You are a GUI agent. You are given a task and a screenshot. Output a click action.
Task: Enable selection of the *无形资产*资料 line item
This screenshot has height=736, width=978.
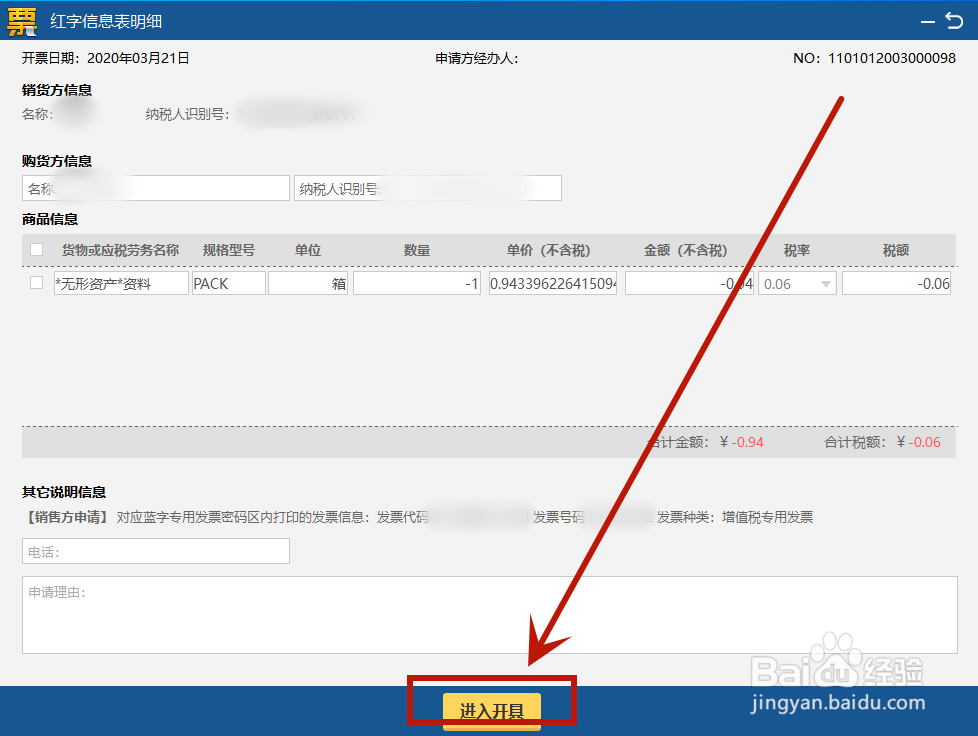click(35, 282)
